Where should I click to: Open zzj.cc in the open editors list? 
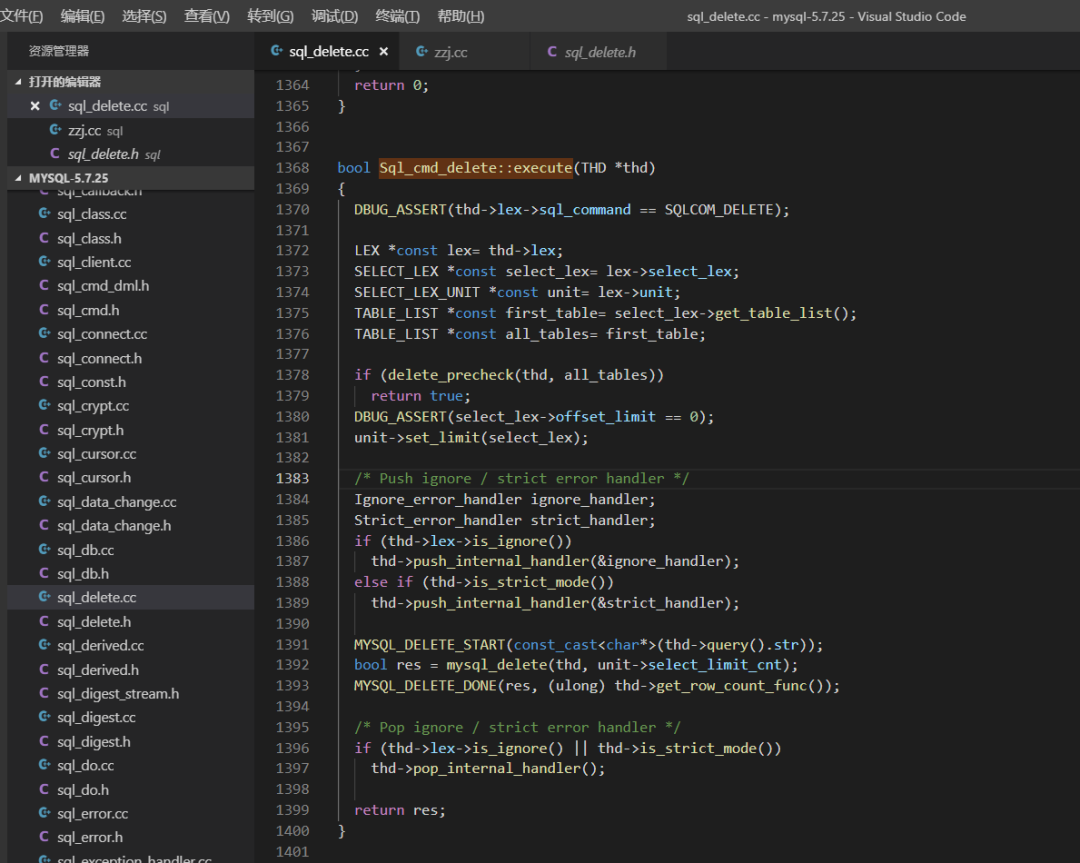click(x=85, y=131)
